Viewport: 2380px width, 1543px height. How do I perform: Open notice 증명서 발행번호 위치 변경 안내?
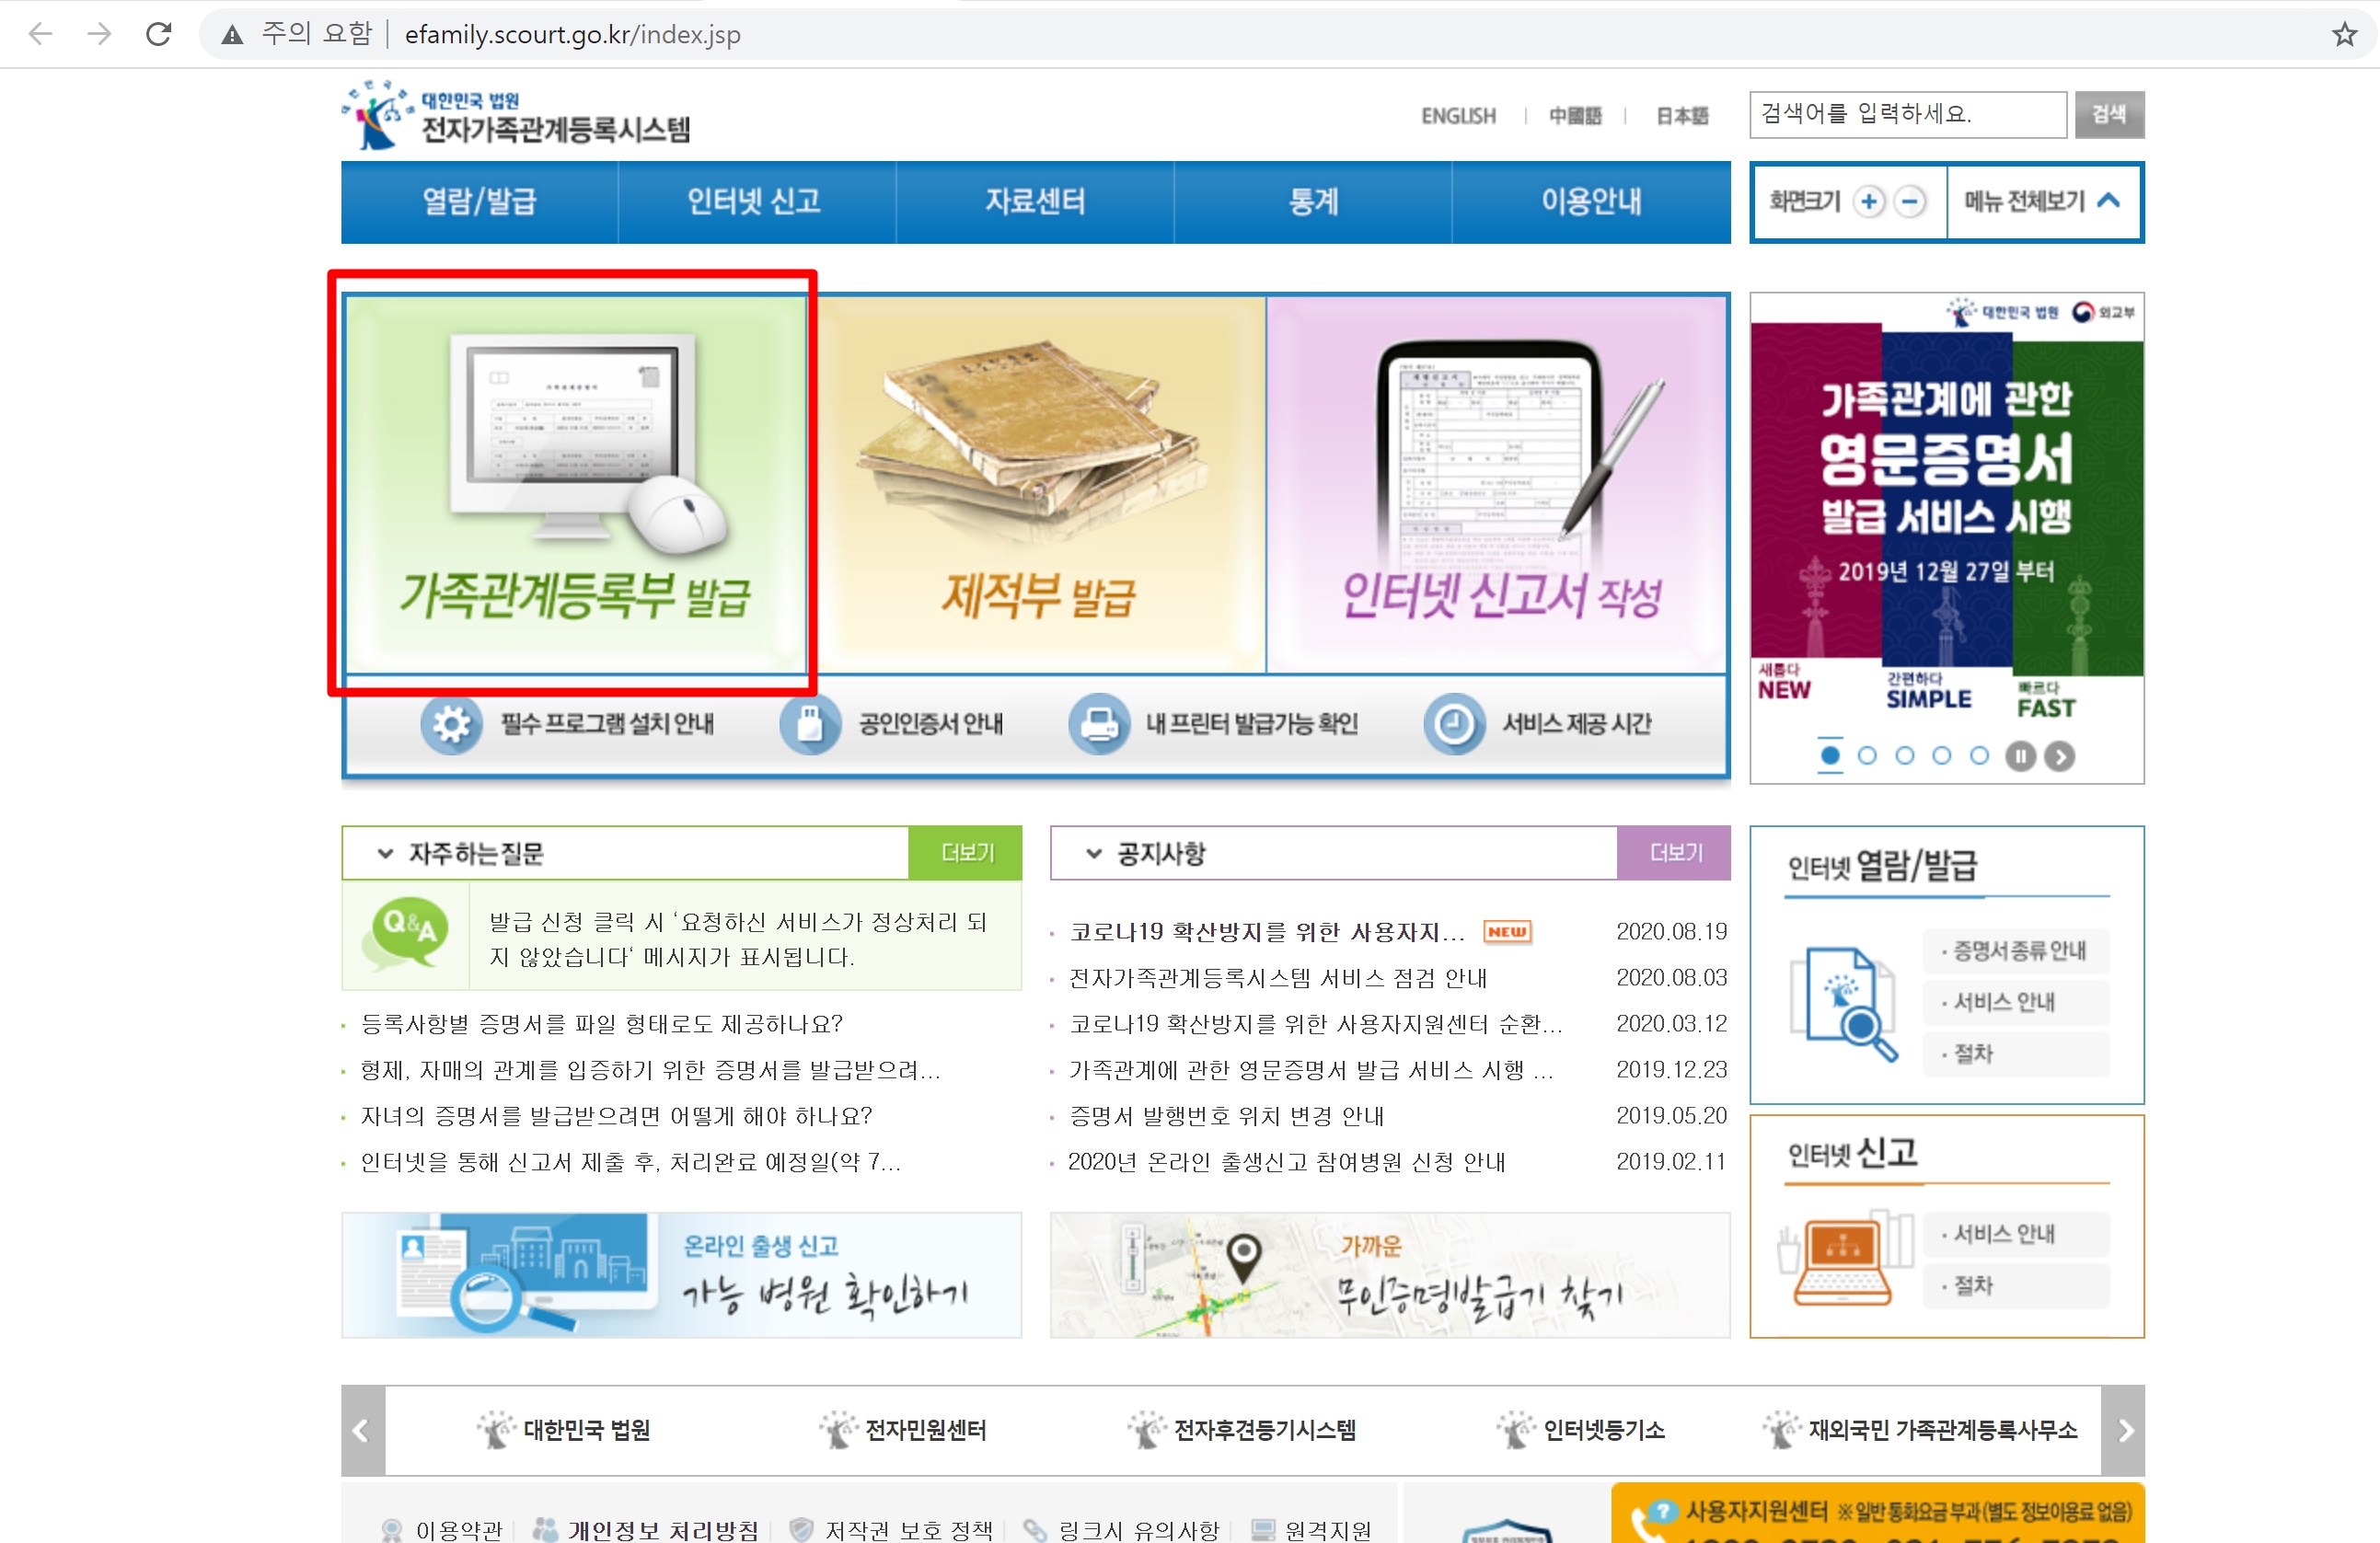point(1226,1116)
